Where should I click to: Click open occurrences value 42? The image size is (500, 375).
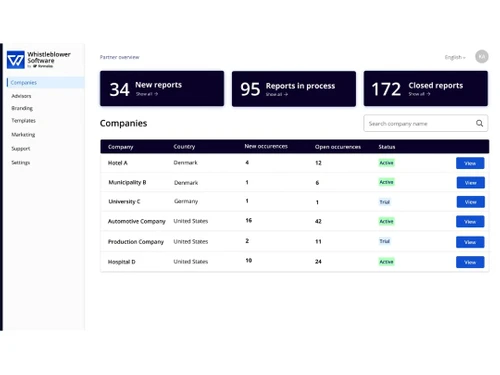(318, 221)
